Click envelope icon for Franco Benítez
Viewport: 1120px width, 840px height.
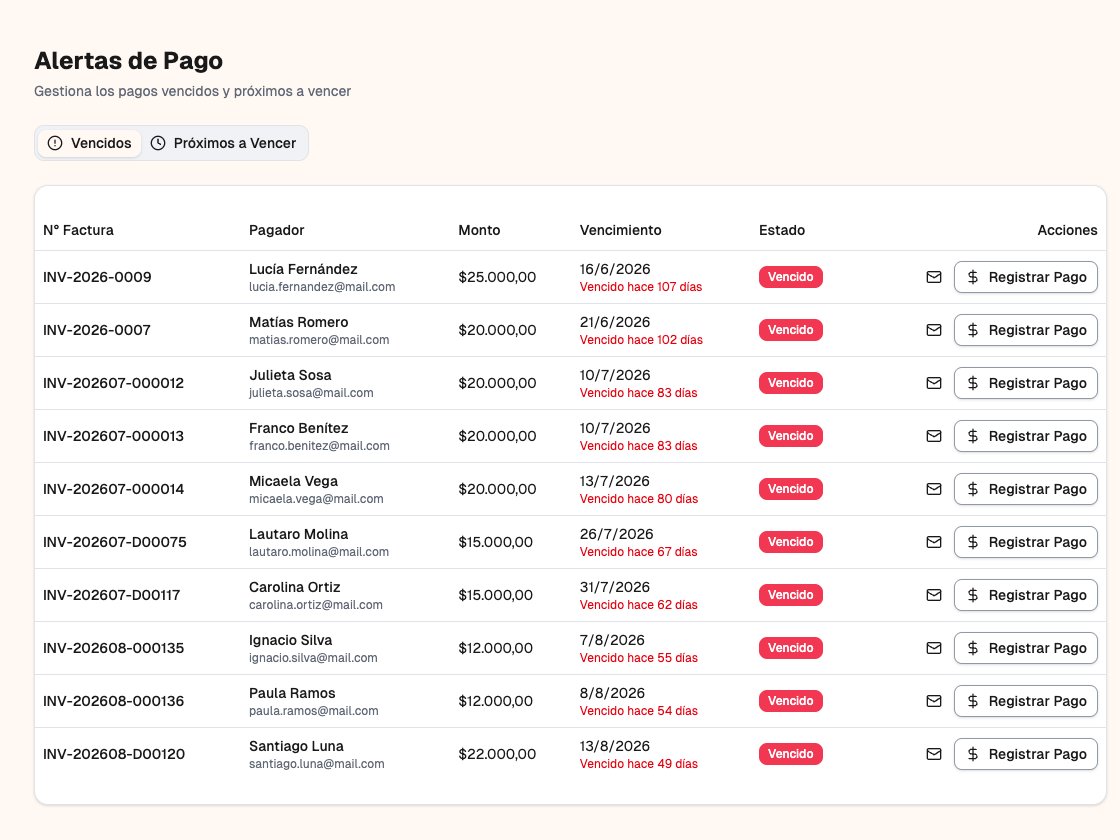point(934,436)
